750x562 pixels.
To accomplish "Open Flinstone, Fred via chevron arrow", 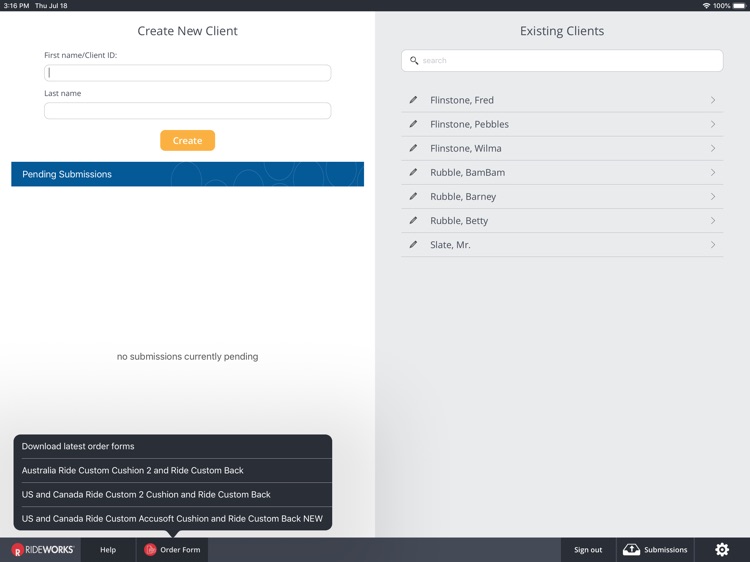I will click(x=713, y=100).
